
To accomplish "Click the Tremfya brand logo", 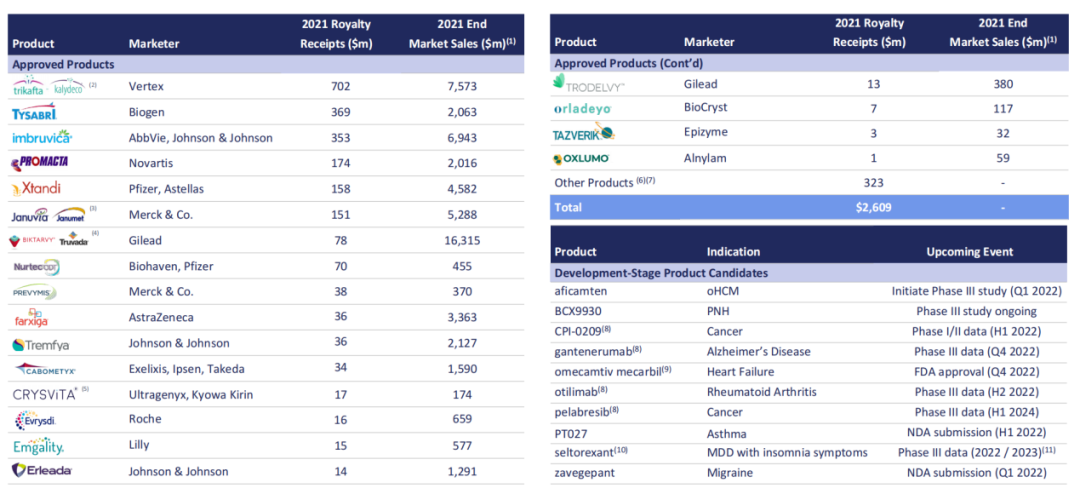I will tap(38, 344).
